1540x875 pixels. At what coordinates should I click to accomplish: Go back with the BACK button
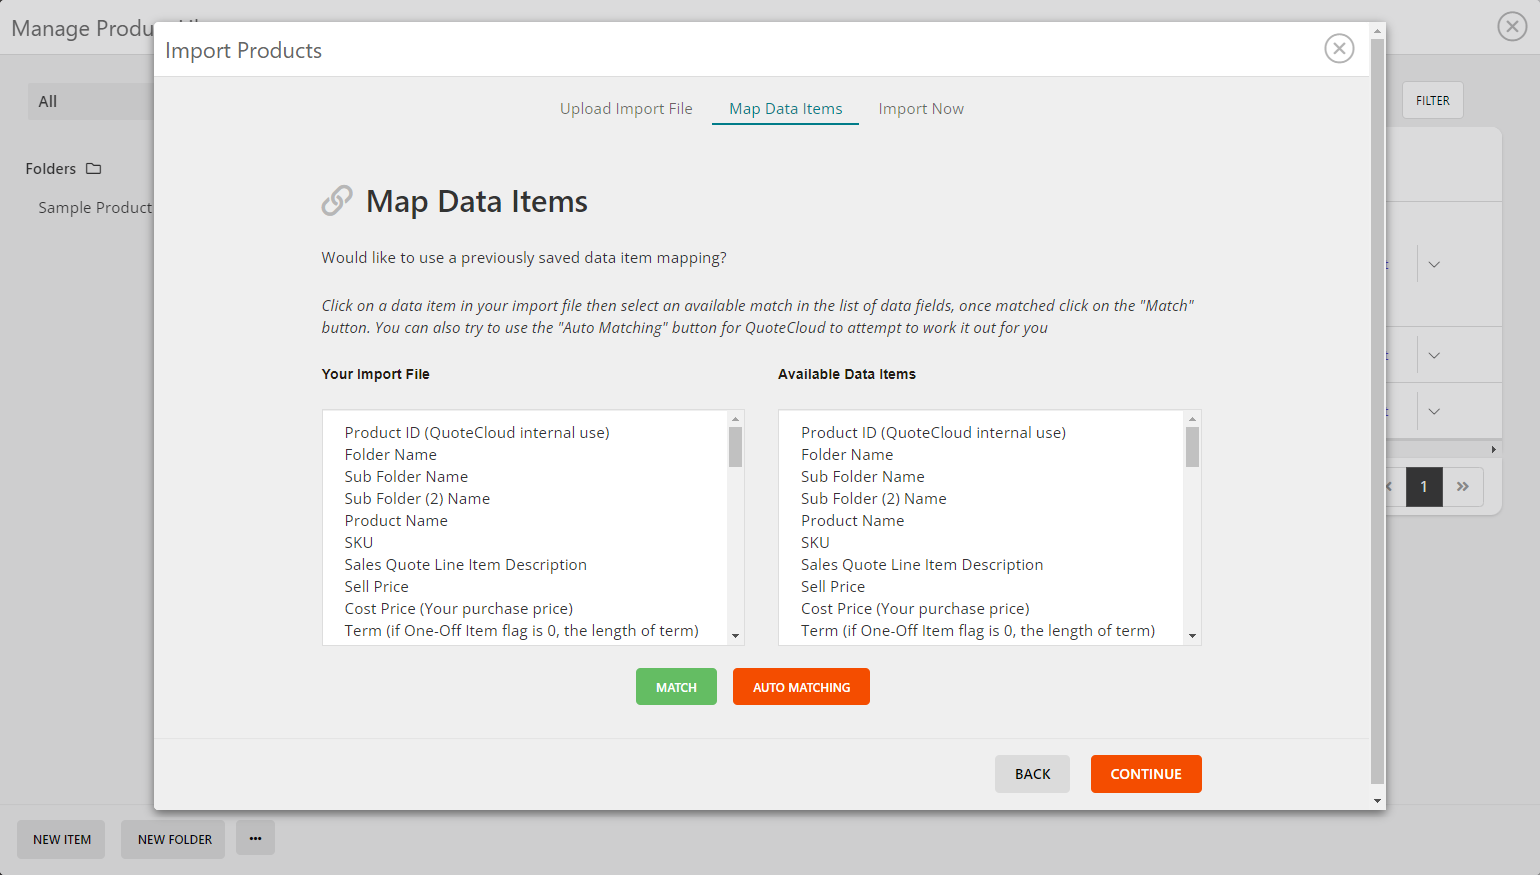[x=1032, y=773]
